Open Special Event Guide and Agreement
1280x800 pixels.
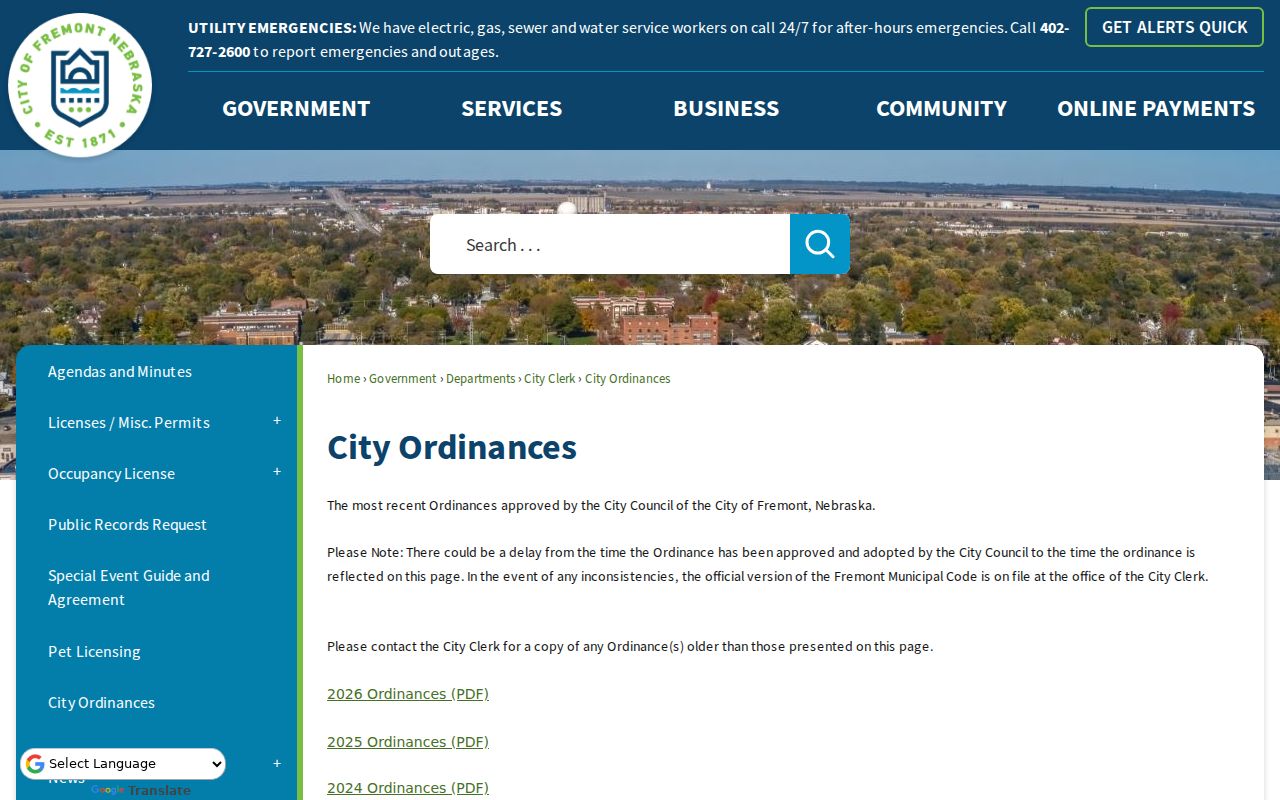(129, 587)
